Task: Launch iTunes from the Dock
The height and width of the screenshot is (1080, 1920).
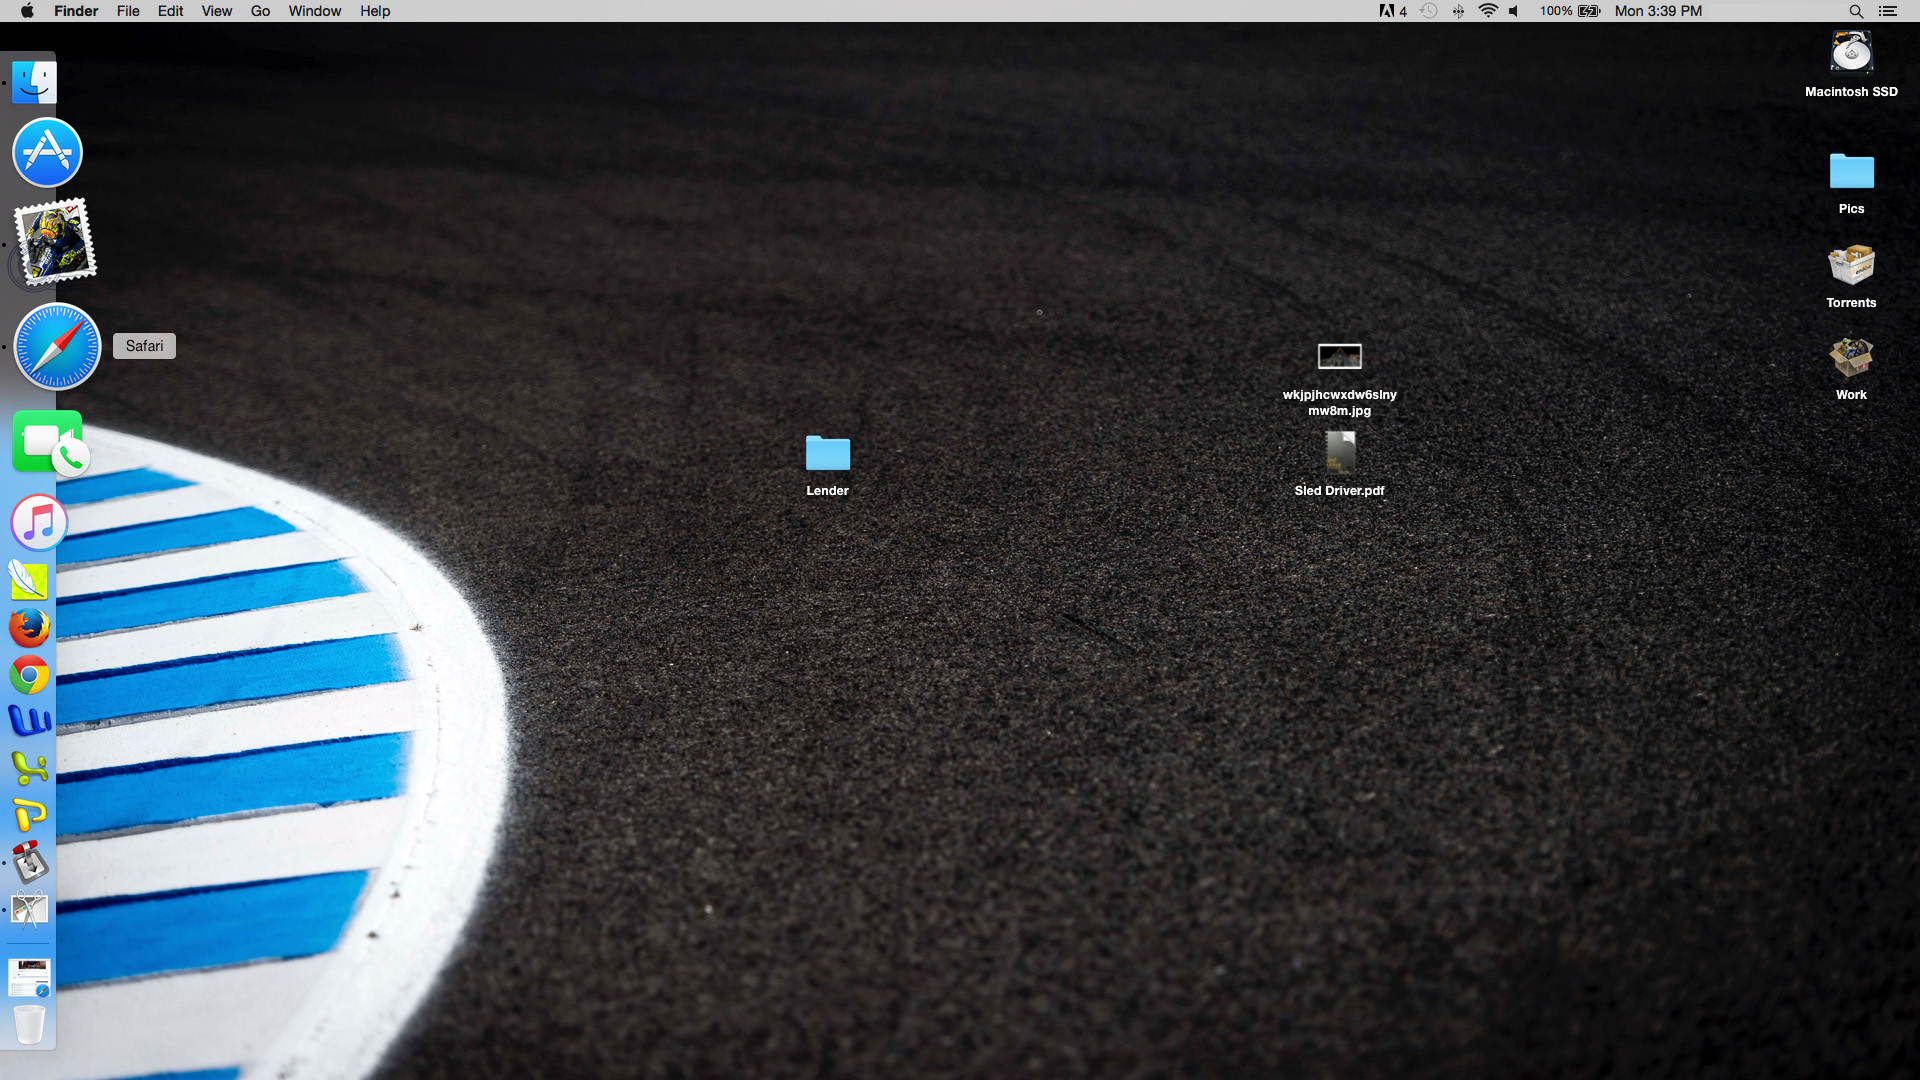Action: [39, 522]
